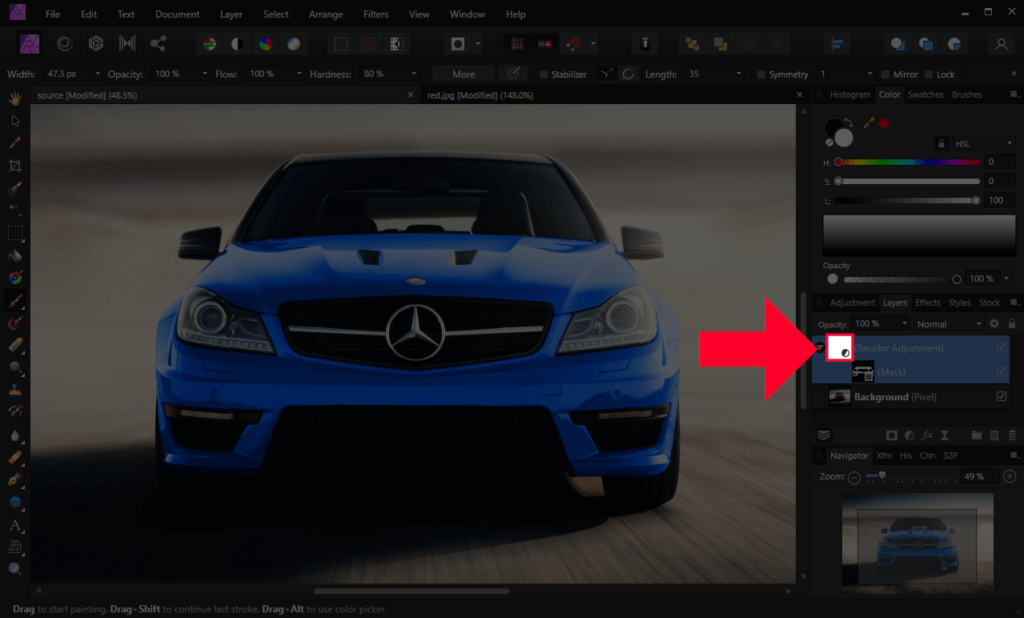Toggle the Mirror option in the context toolbar

coord(888,73)
